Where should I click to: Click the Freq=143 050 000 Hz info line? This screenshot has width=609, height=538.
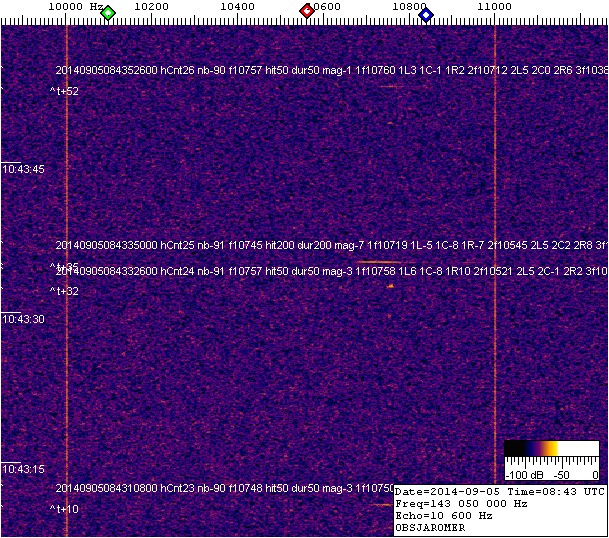coord(461,504)
